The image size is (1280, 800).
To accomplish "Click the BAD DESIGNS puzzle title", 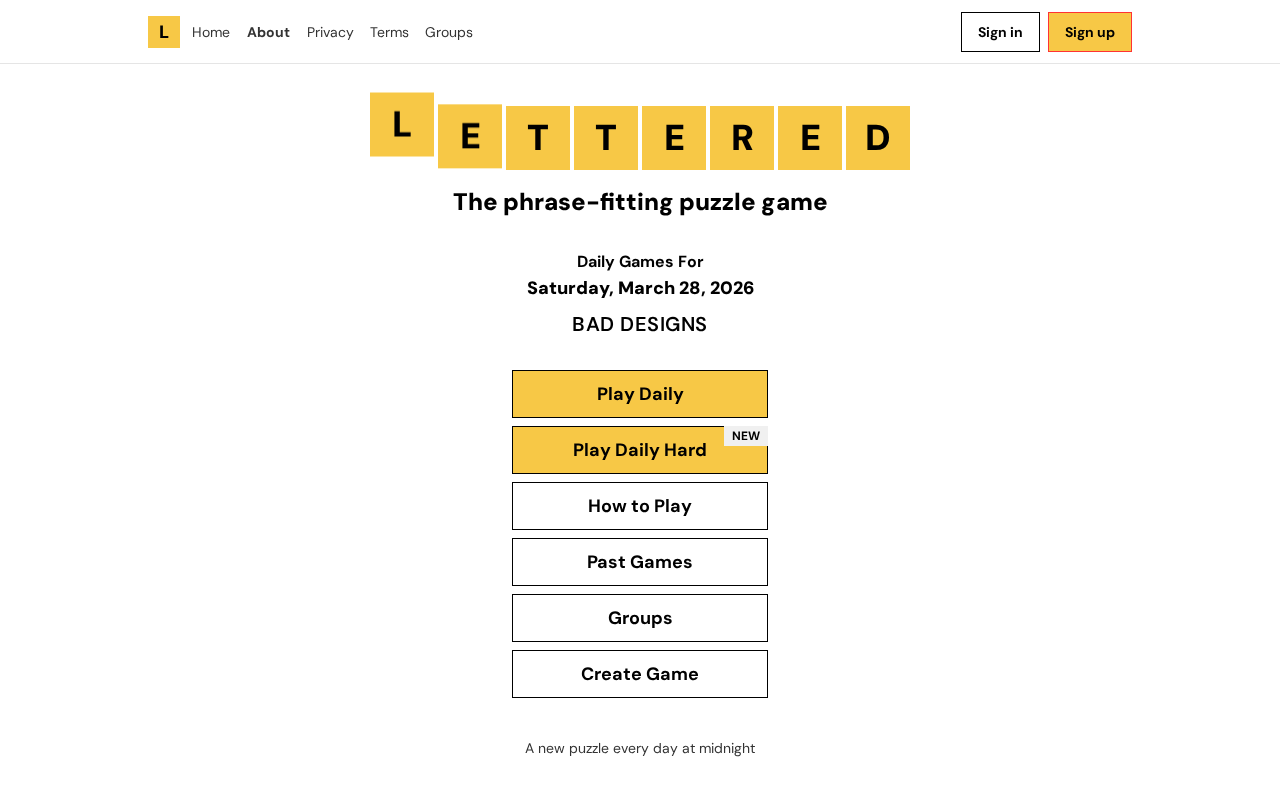I will point(640,325).
